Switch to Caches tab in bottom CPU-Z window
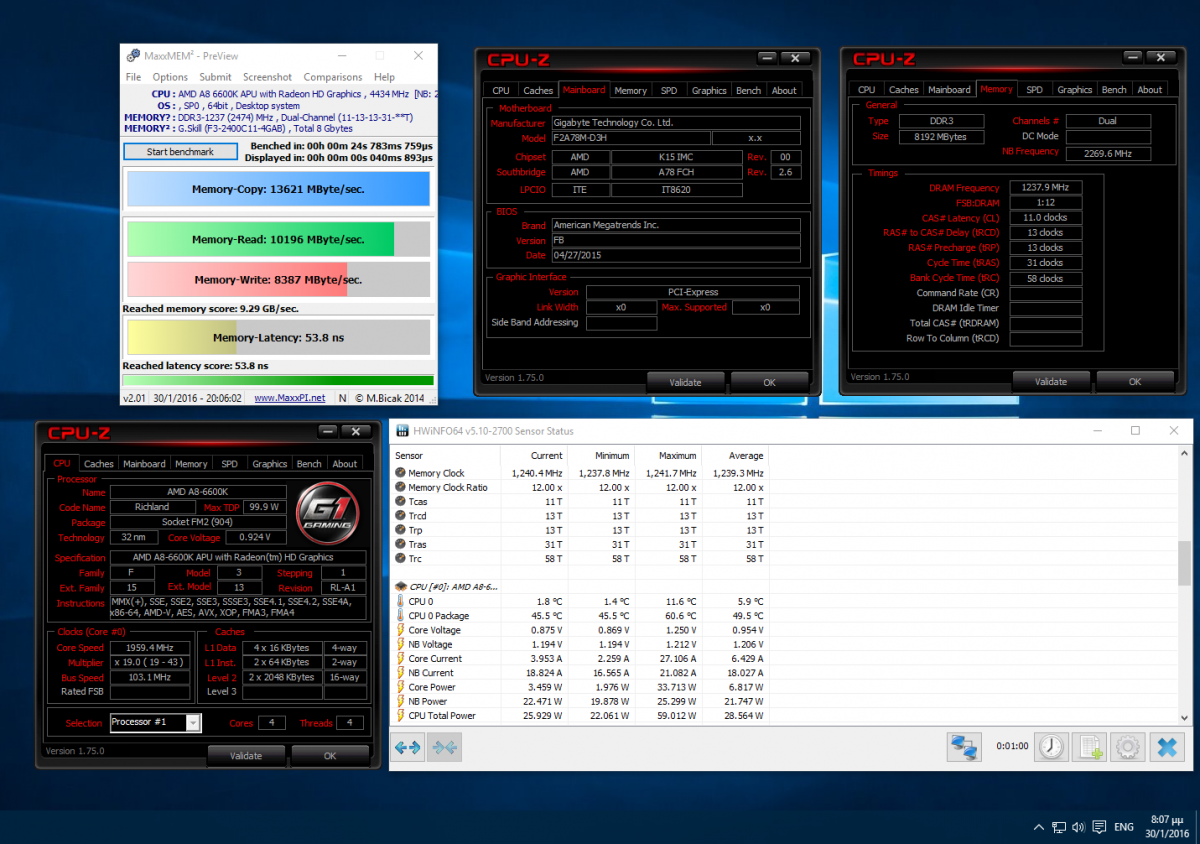1200x844 pixels. (x=99, y=464)
